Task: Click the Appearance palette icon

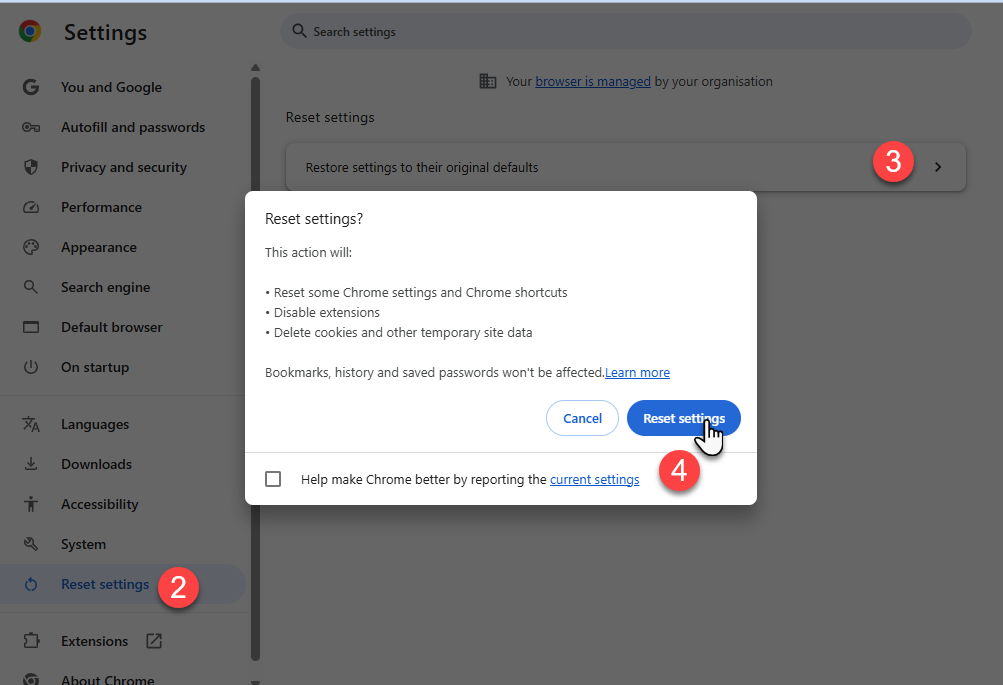Action: click(31, 247)
